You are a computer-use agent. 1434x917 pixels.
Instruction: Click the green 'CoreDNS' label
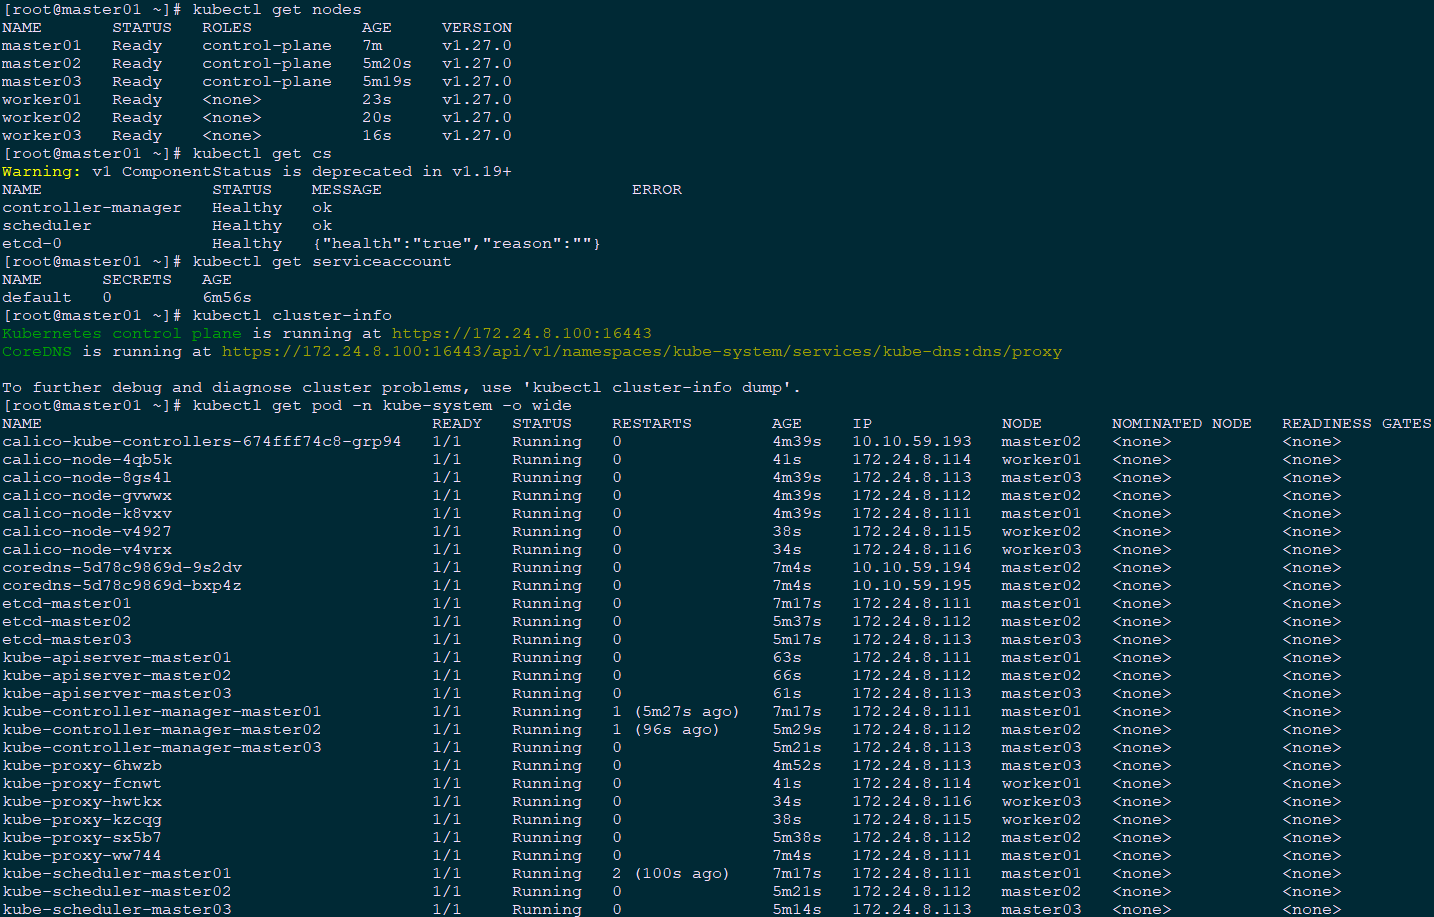[36, 352]
